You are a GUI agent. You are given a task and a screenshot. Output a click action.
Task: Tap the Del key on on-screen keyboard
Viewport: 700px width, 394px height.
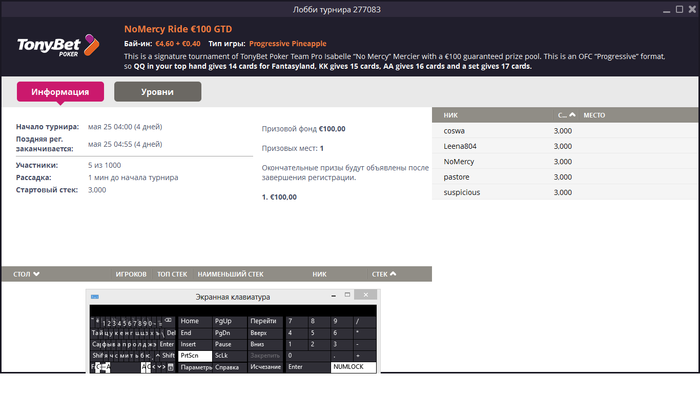[171, 333]
